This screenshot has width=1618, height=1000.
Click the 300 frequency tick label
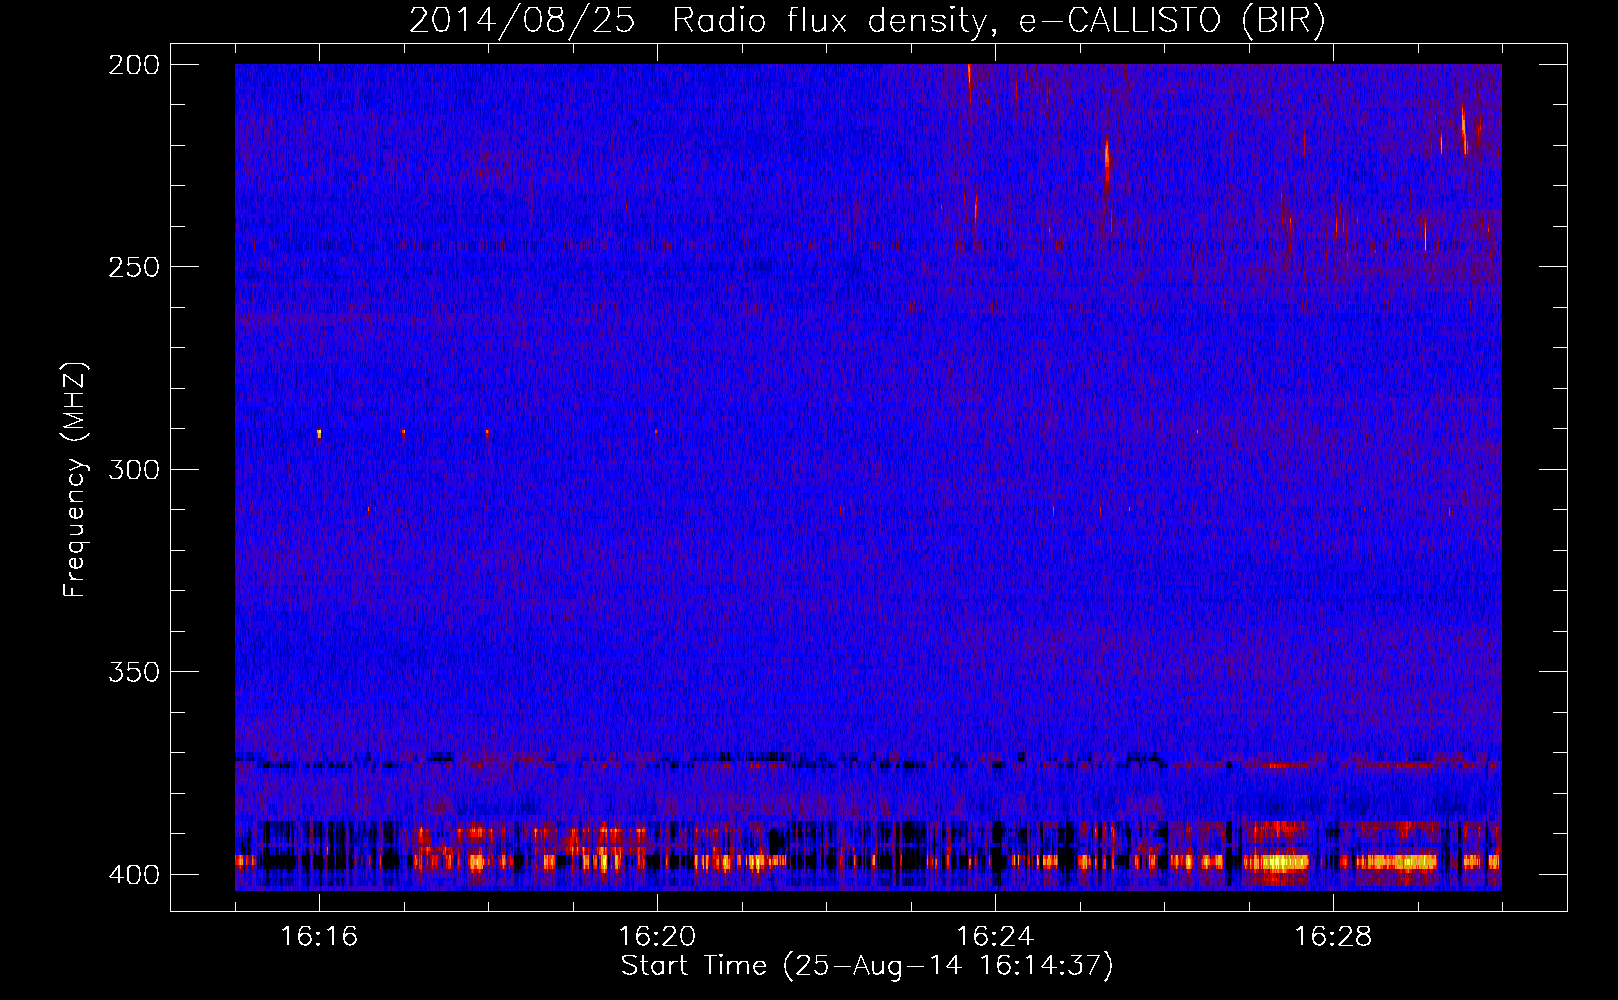(134, 470)
